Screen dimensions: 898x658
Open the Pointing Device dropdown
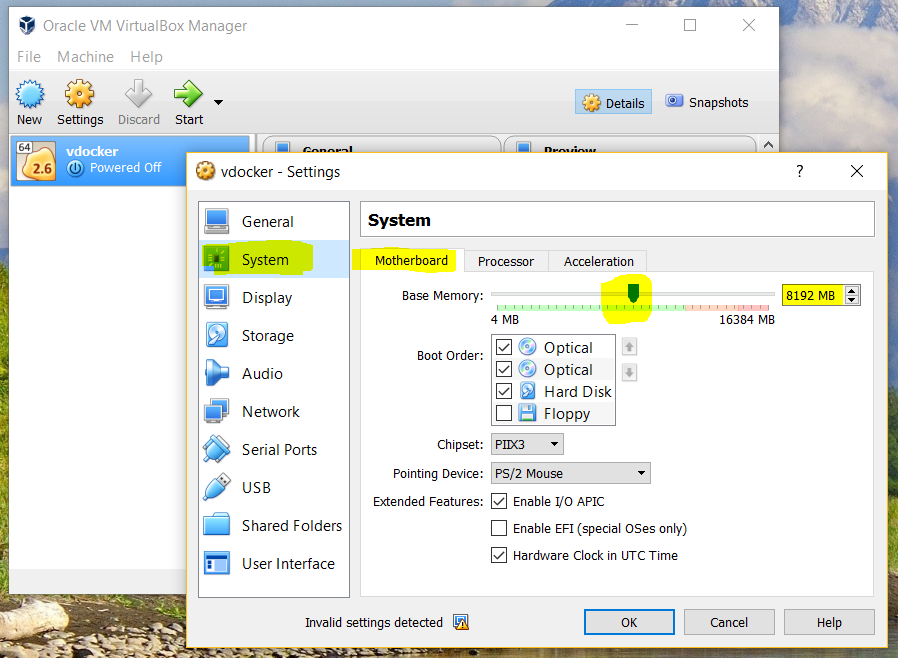(570, 474)
